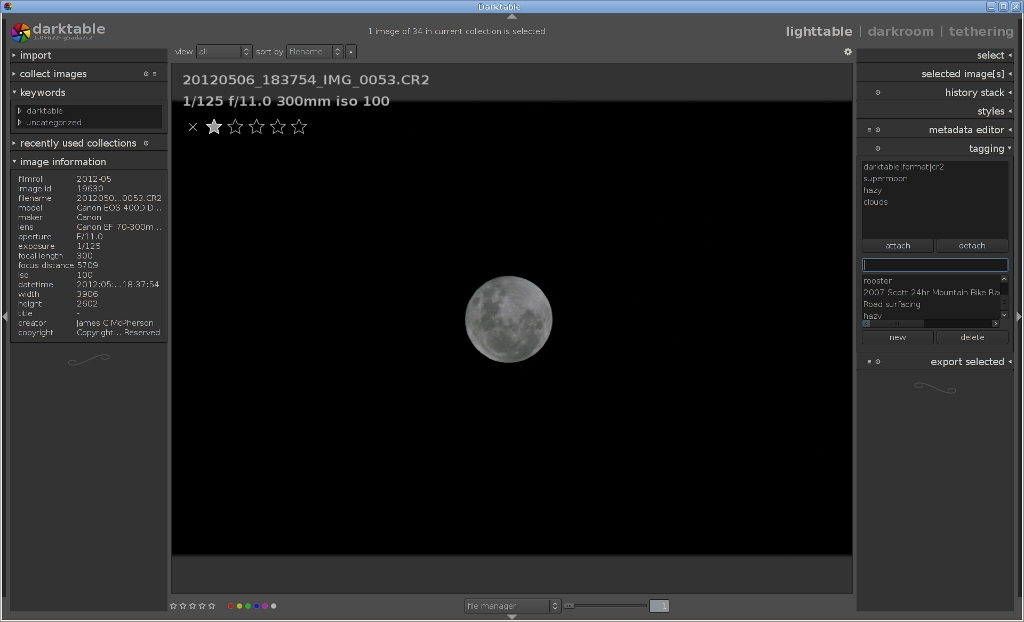Click first star in bottom toolbar

(174, 606)
